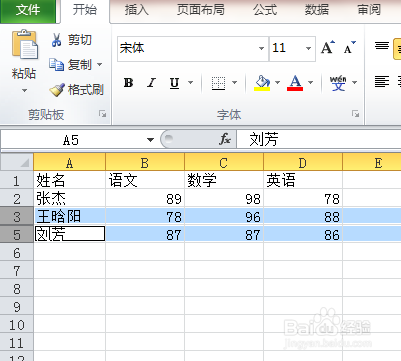Apply yellow fill color bucket
The image size is (401, 361).
tap(262, 83)
